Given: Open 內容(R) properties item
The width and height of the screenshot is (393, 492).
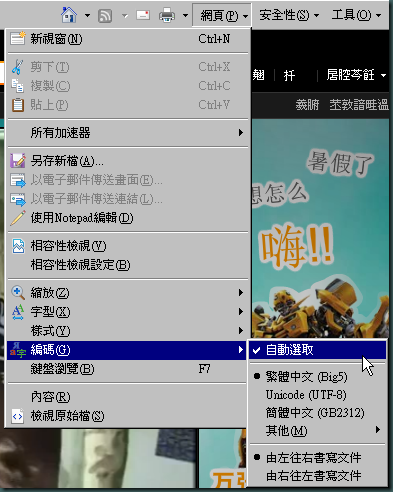Looking at the screenshot, I should point(128,397).
